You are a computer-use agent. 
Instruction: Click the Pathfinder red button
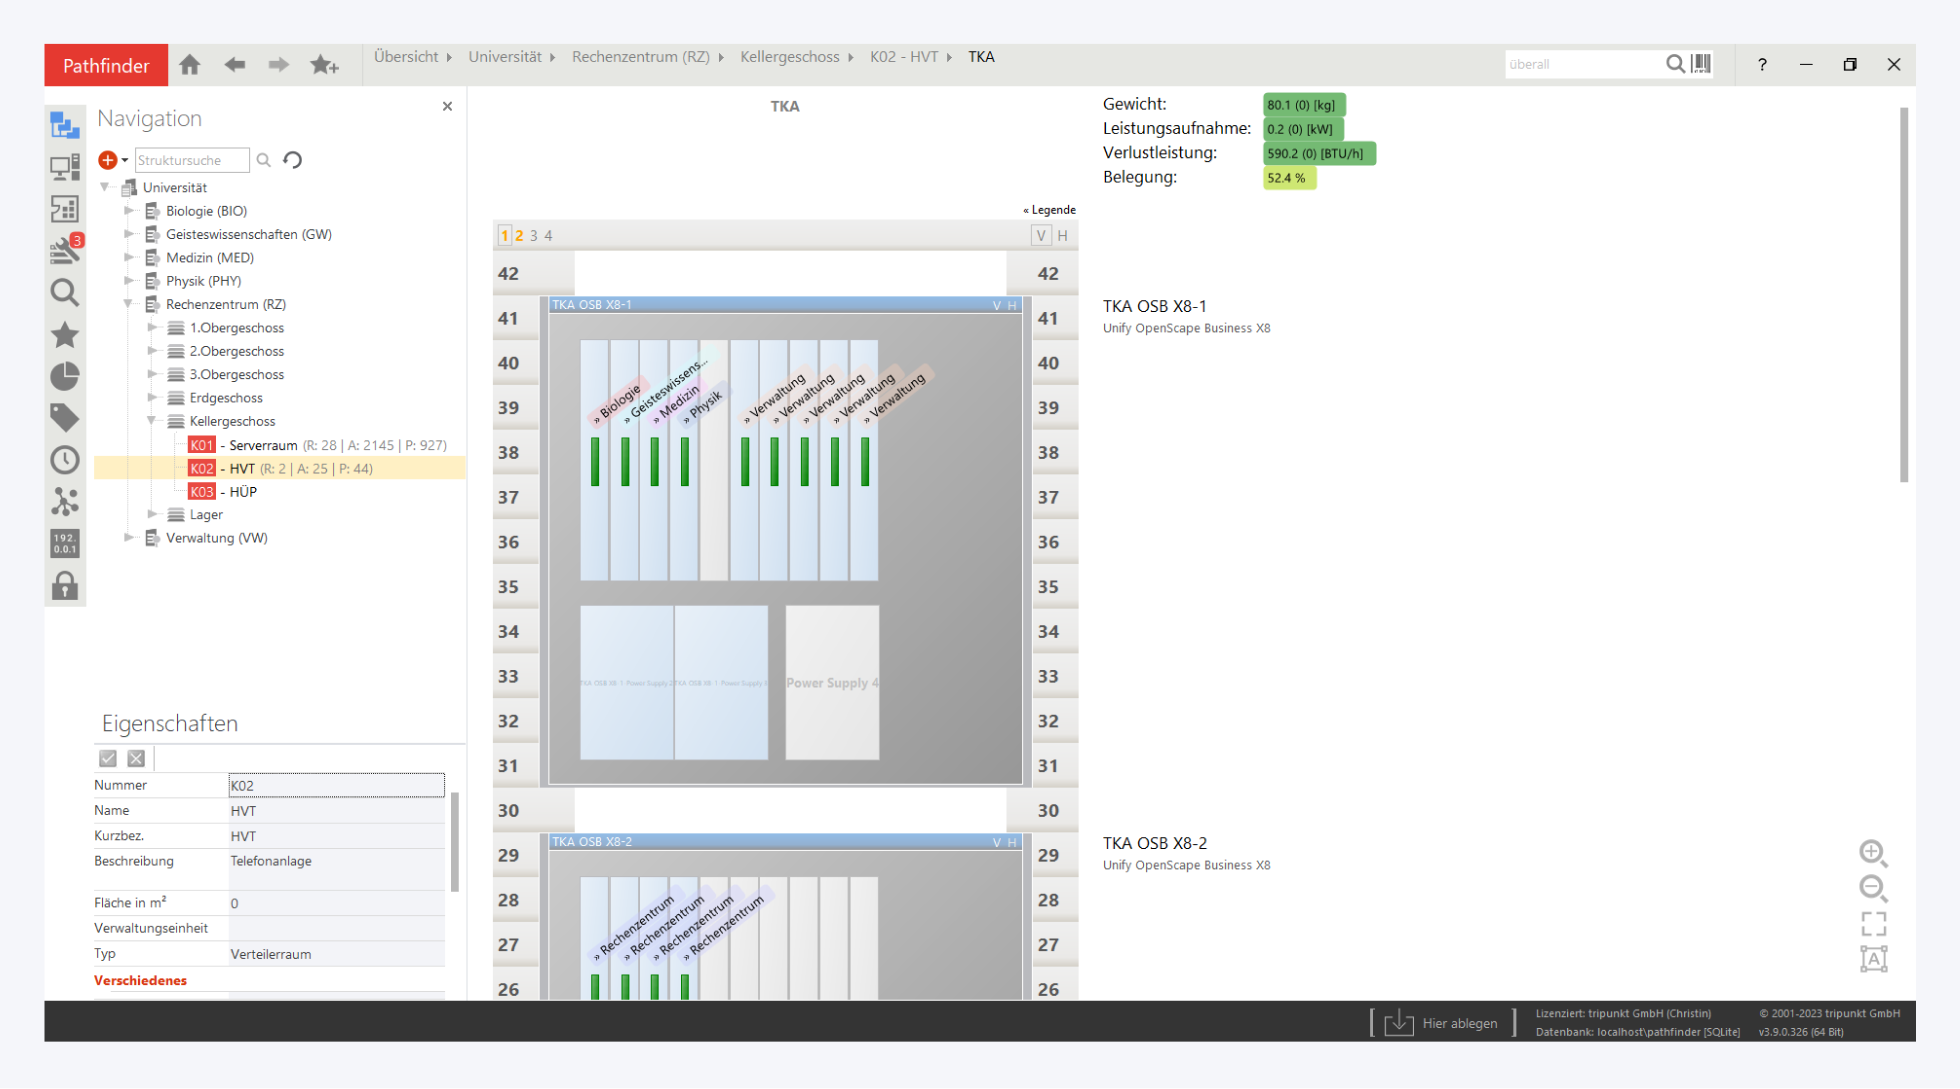(x=106, y=65)
